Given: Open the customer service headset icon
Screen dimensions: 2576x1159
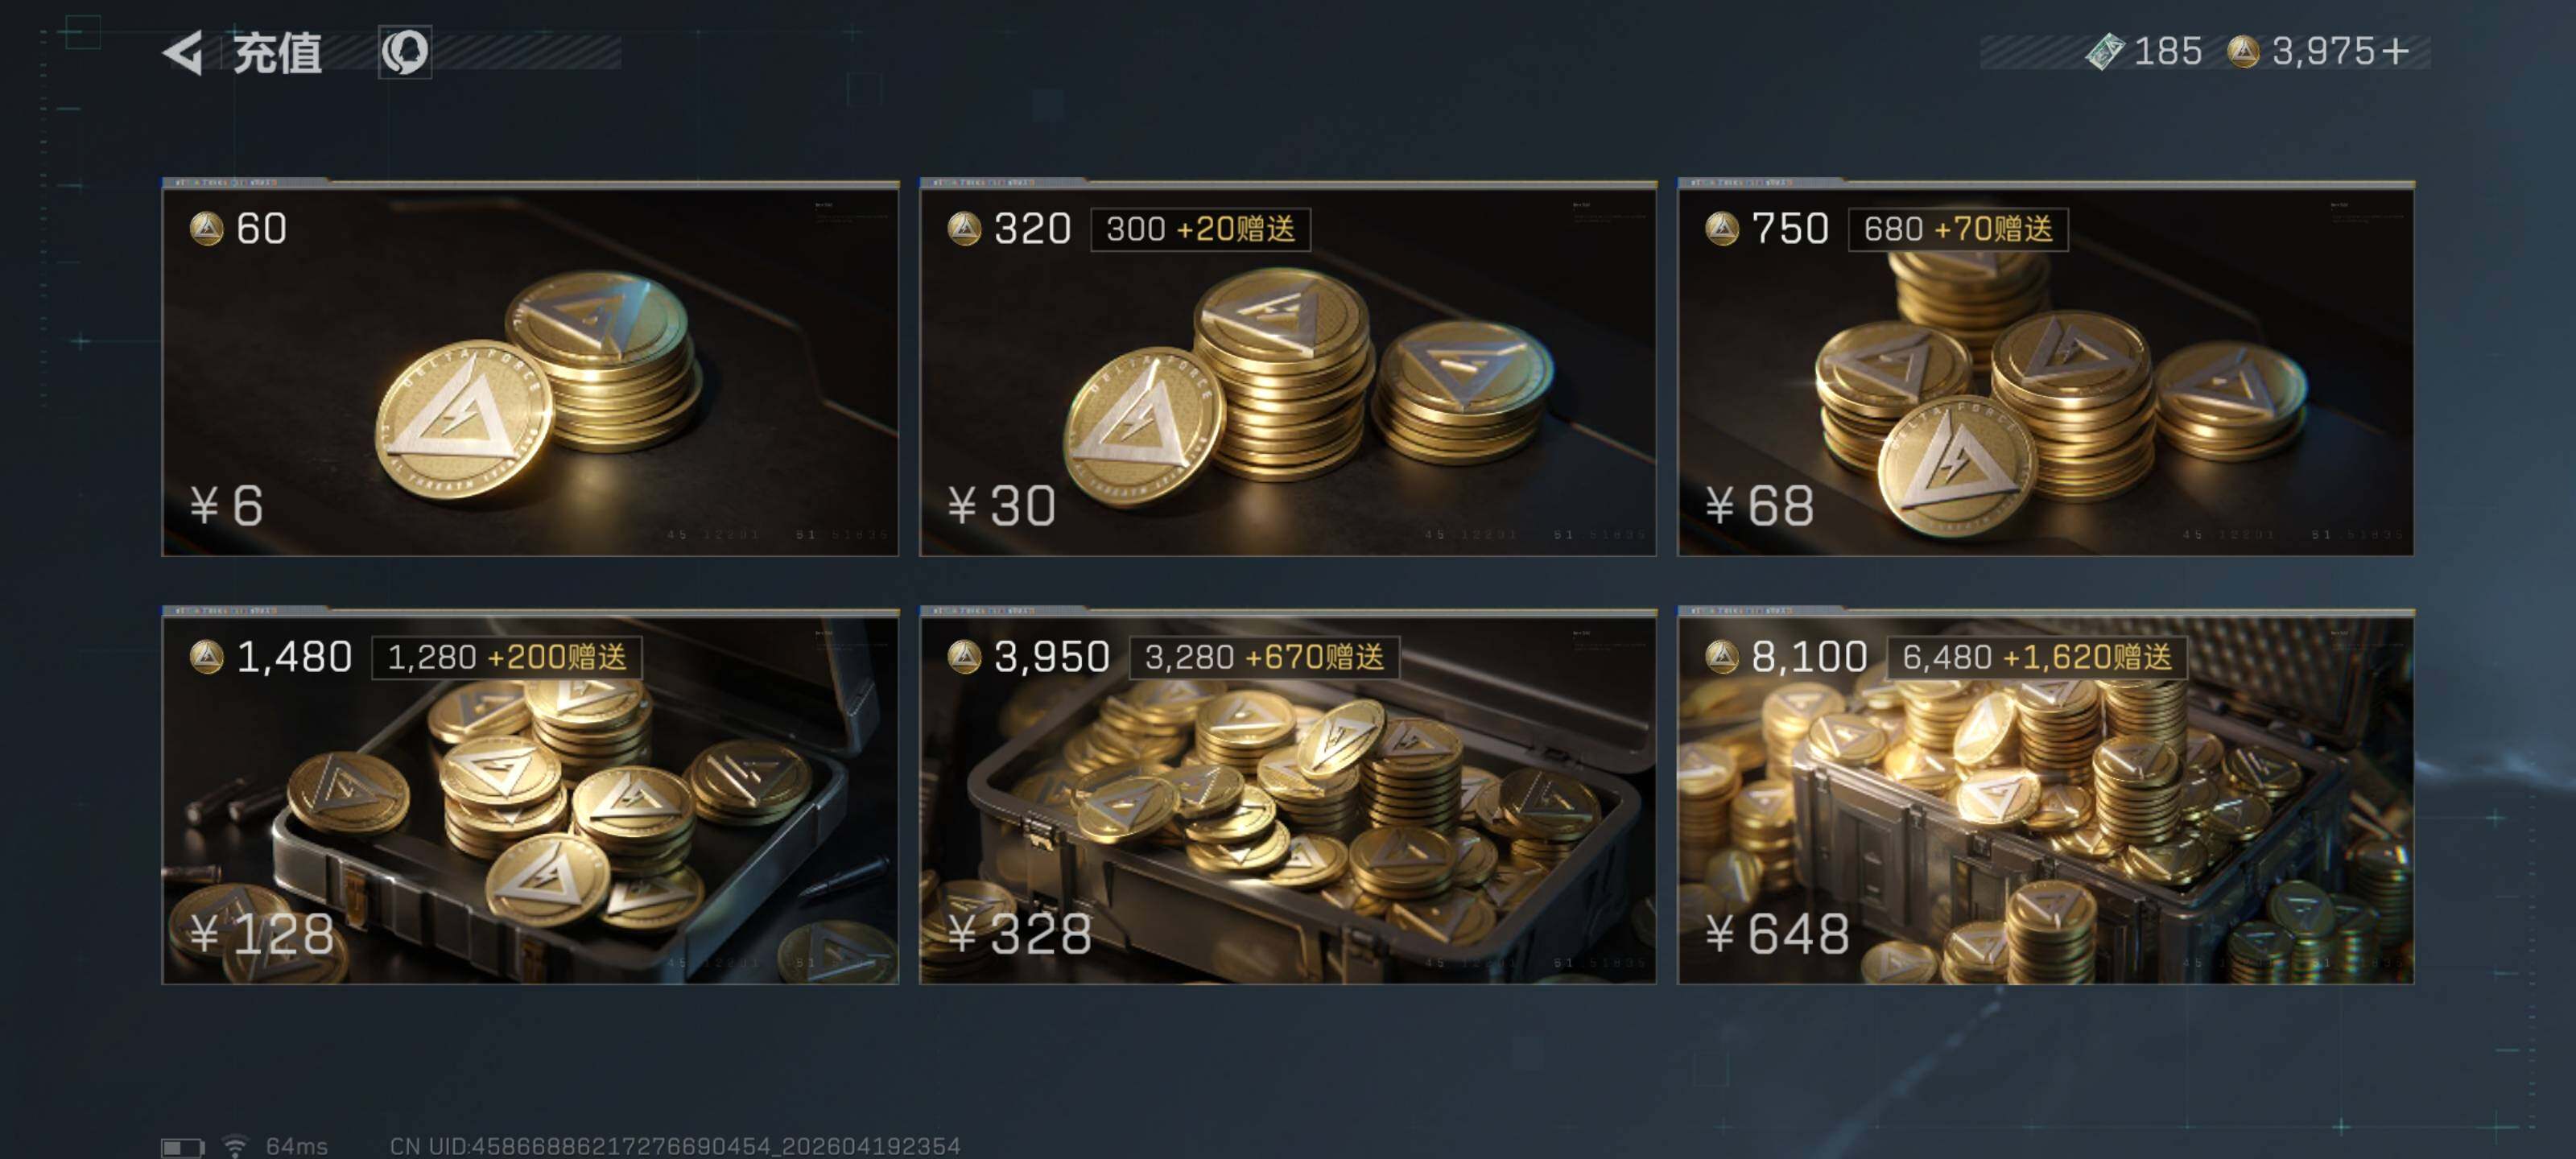Looking at the screenshot, I should click(405, 52).
